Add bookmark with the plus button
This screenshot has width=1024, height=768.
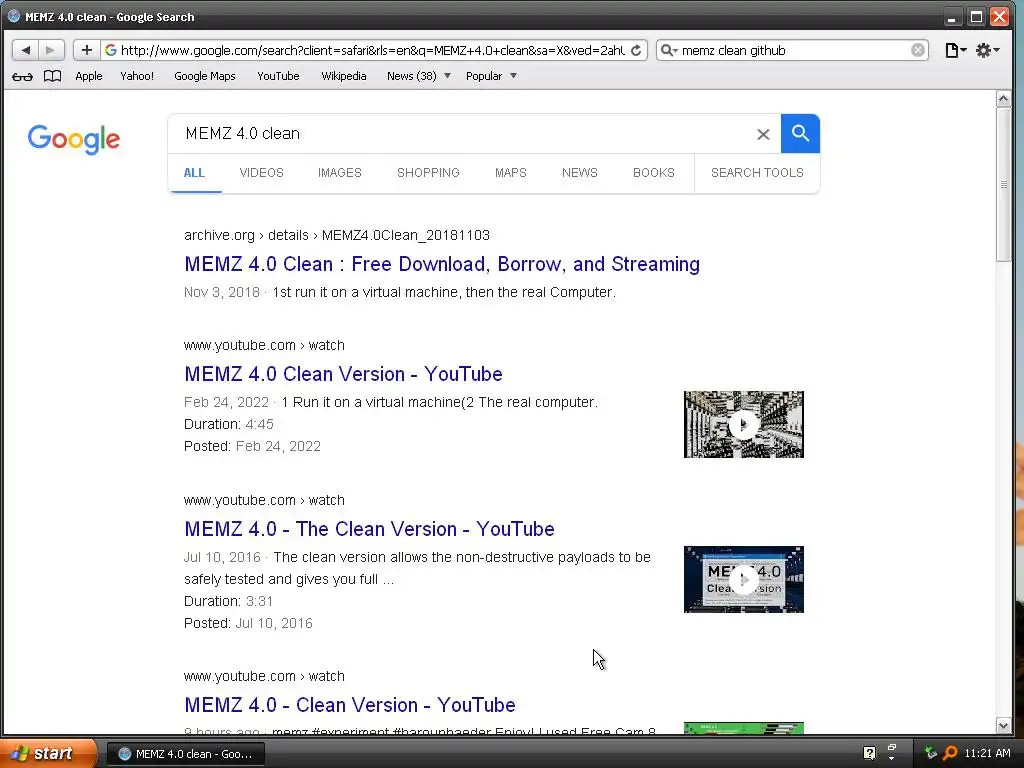86,50
